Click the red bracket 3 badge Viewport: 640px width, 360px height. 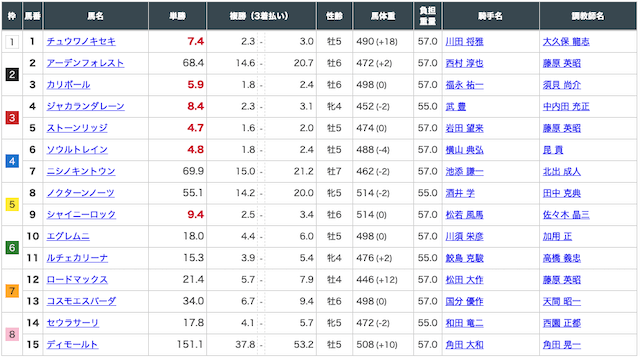click(12, 118)
